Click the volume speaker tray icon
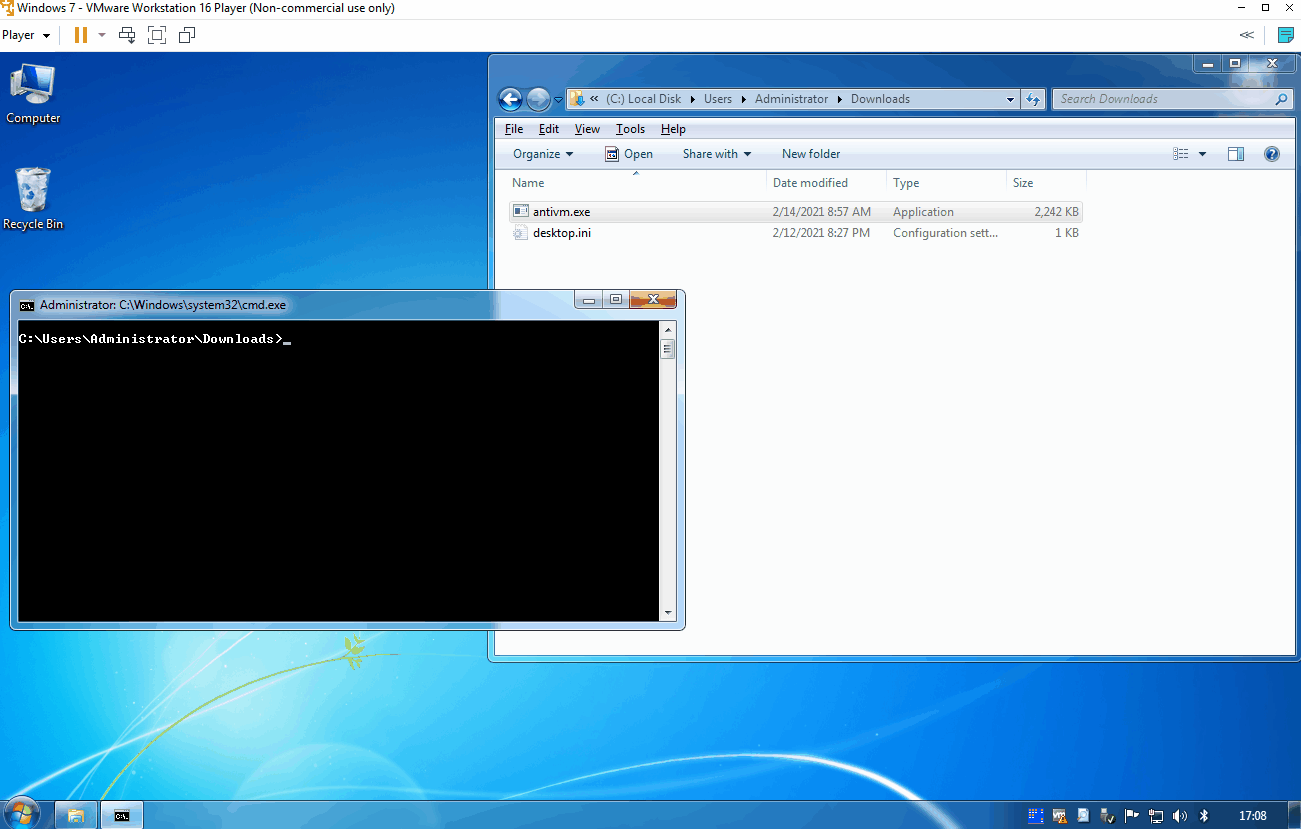 coord(1180,815)
